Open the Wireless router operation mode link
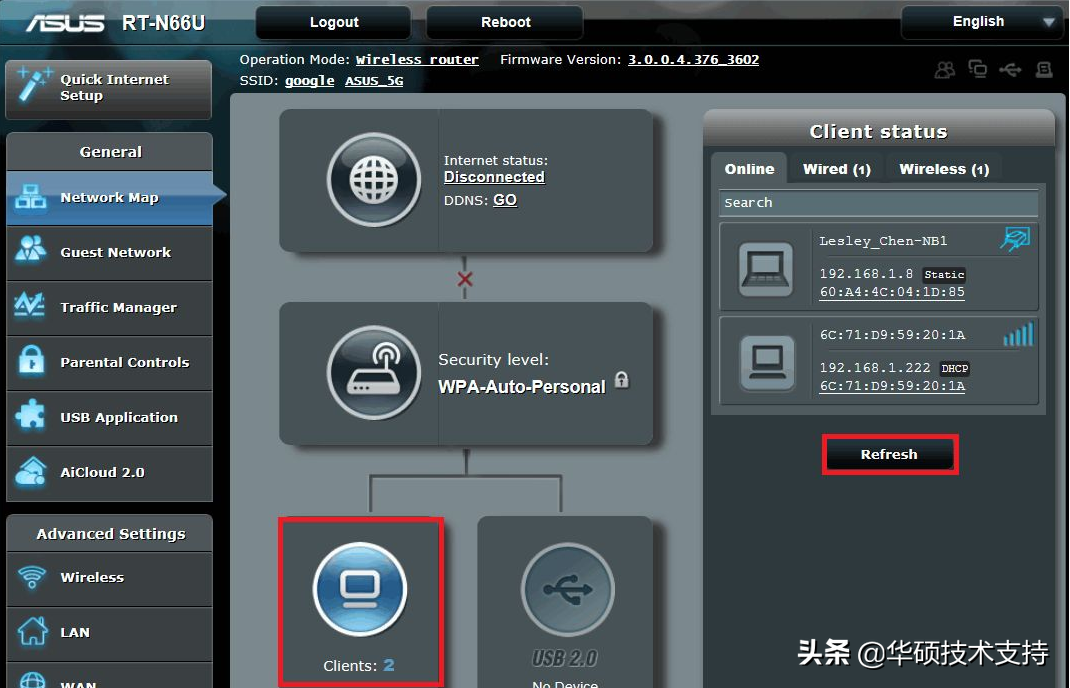 point(417,60)
